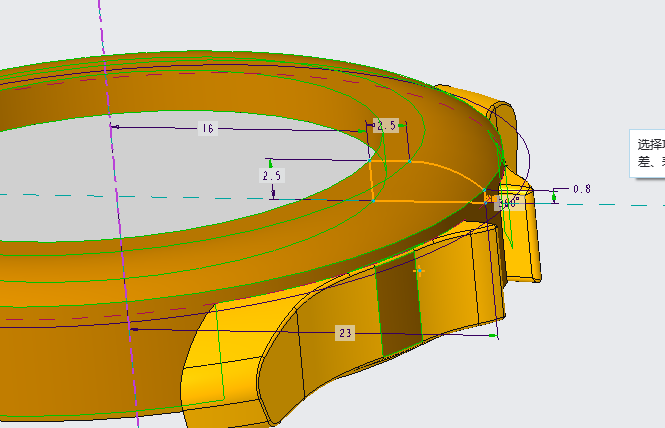Viewport: 665px width, 428px height.
Task: Select the 360° revolve angle value
Action: click(x=509, y=203)
